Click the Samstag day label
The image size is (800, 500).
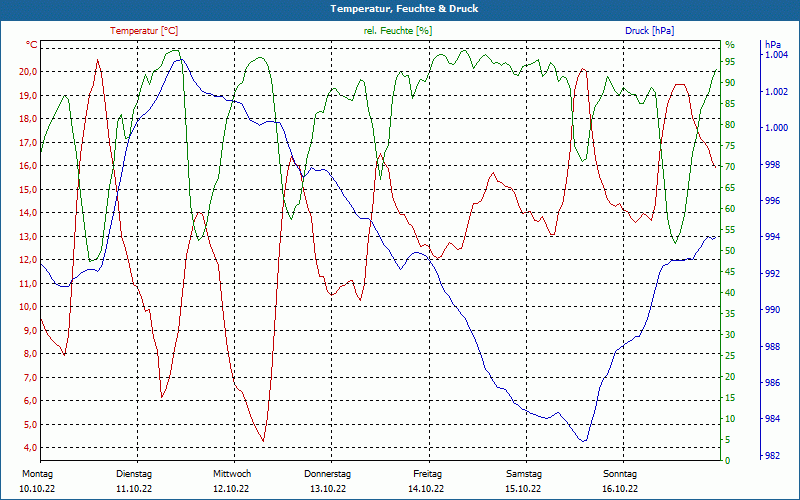point(524,474)
